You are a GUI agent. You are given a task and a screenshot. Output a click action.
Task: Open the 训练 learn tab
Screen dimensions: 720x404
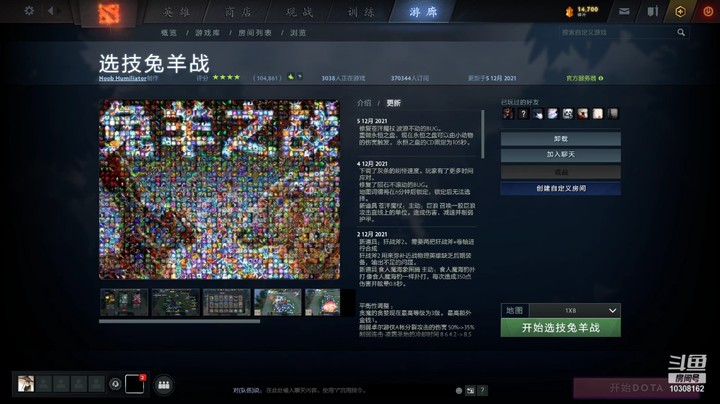pos(361,12)
